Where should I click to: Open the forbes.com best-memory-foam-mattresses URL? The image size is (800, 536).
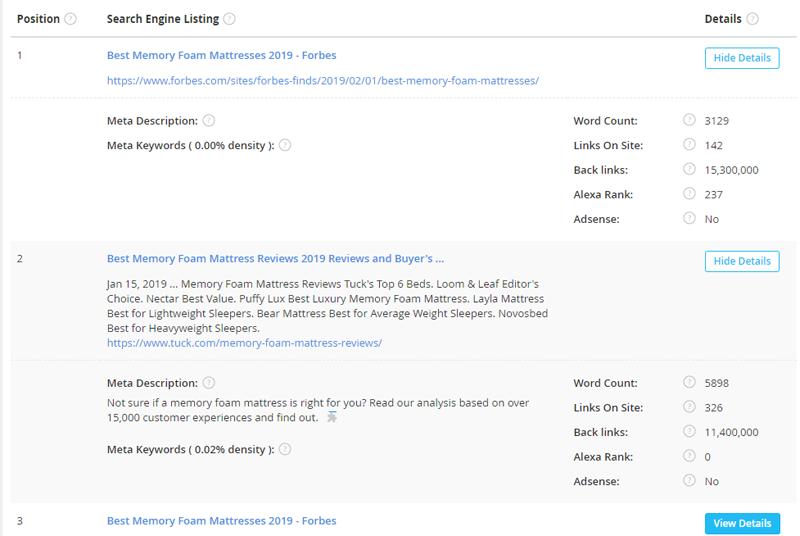[x=323, y=80]
